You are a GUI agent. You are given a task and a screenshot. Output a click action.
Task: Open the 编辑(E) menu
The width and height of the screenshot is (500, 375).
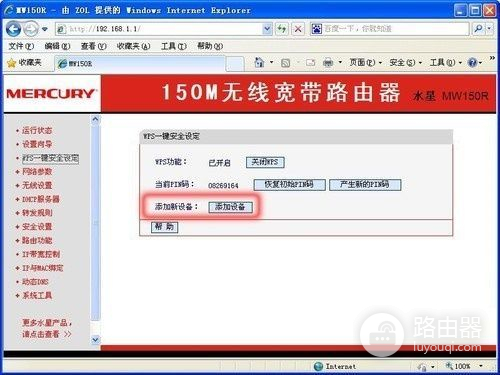pos(57,46)
